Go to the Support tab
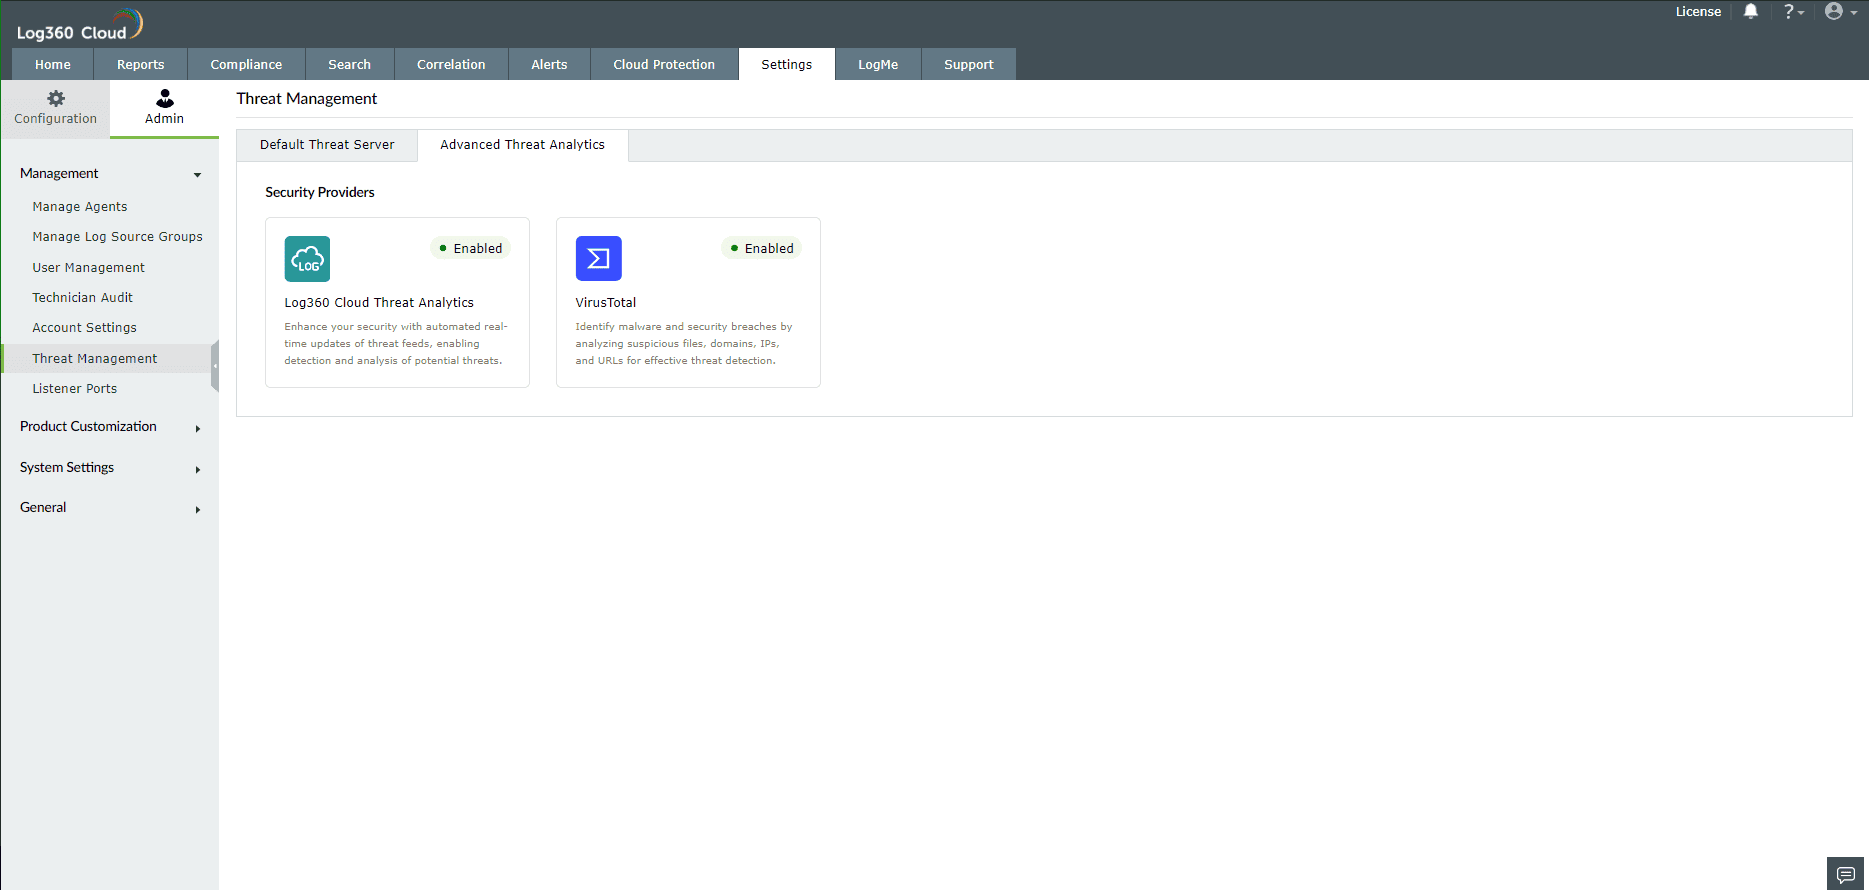1869x890 pixels. point(969,64)
